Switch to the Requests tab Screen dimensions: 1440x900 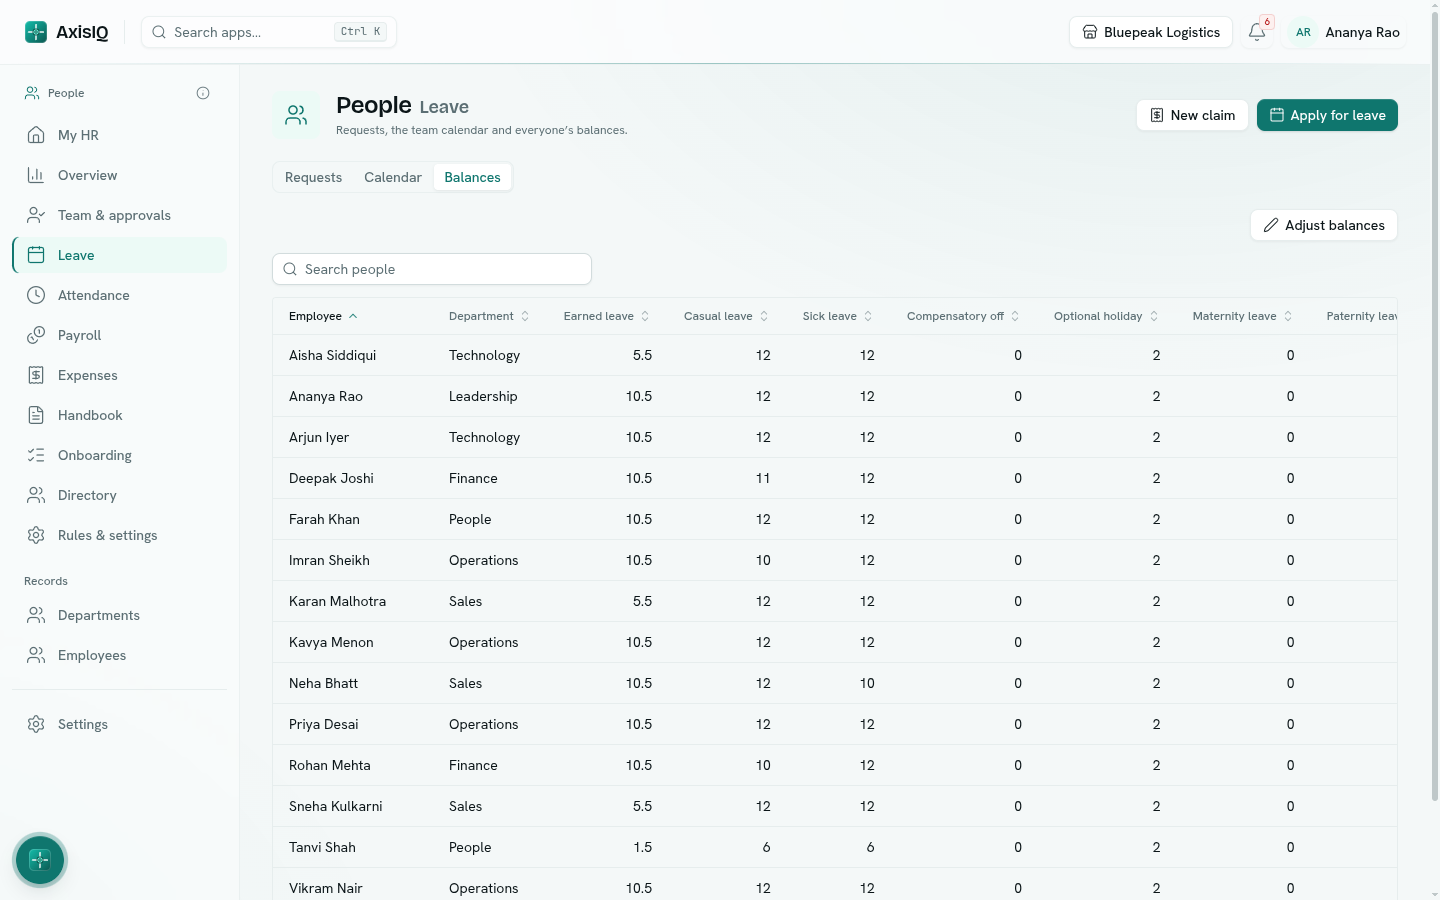click(x=313, y=177)
